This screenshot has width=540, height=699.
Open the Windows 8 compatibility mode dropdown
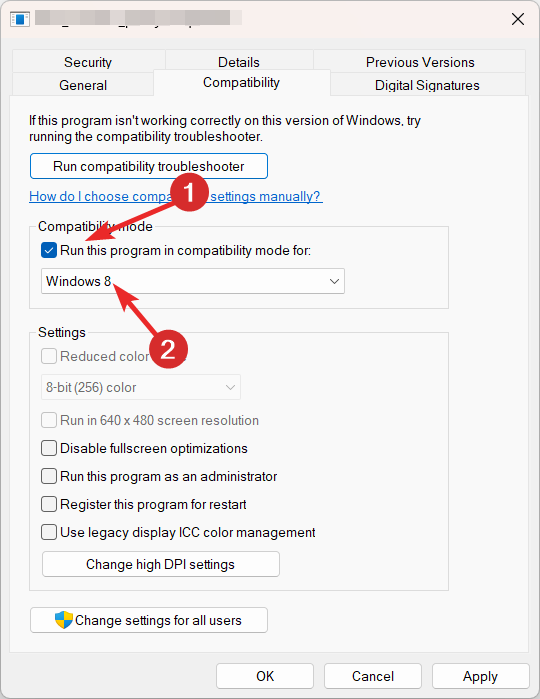pos(193,281)
